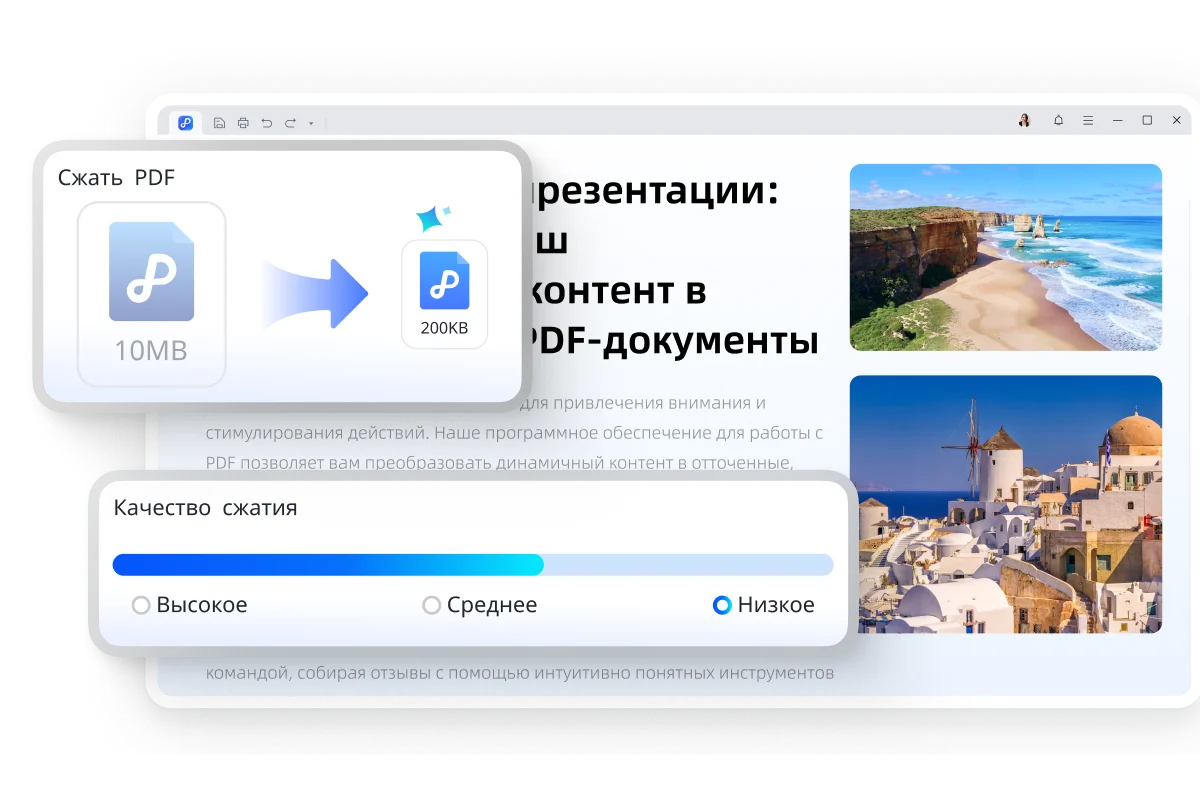Expand the redo options dropdown arrow
The width and height of the screenshot is (1200, 800).
click(311, 122)
